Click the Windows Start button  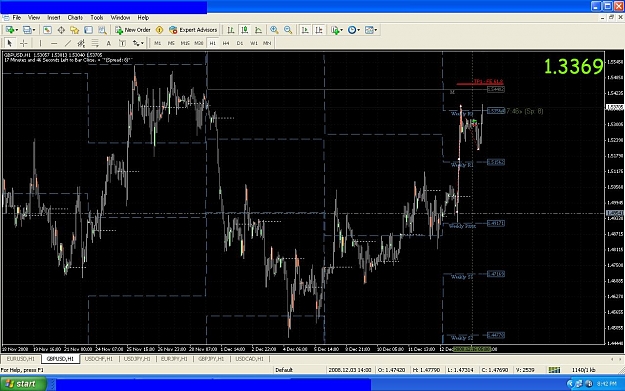[x=23, y=384]
